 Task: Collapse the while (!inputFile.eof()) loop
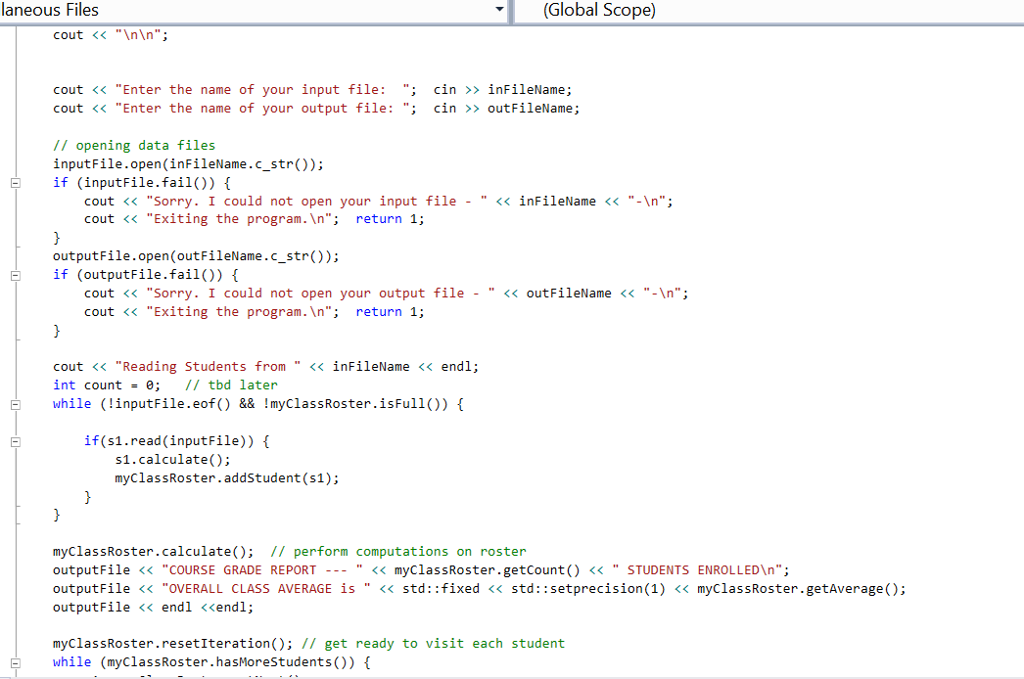pos(15,403)
